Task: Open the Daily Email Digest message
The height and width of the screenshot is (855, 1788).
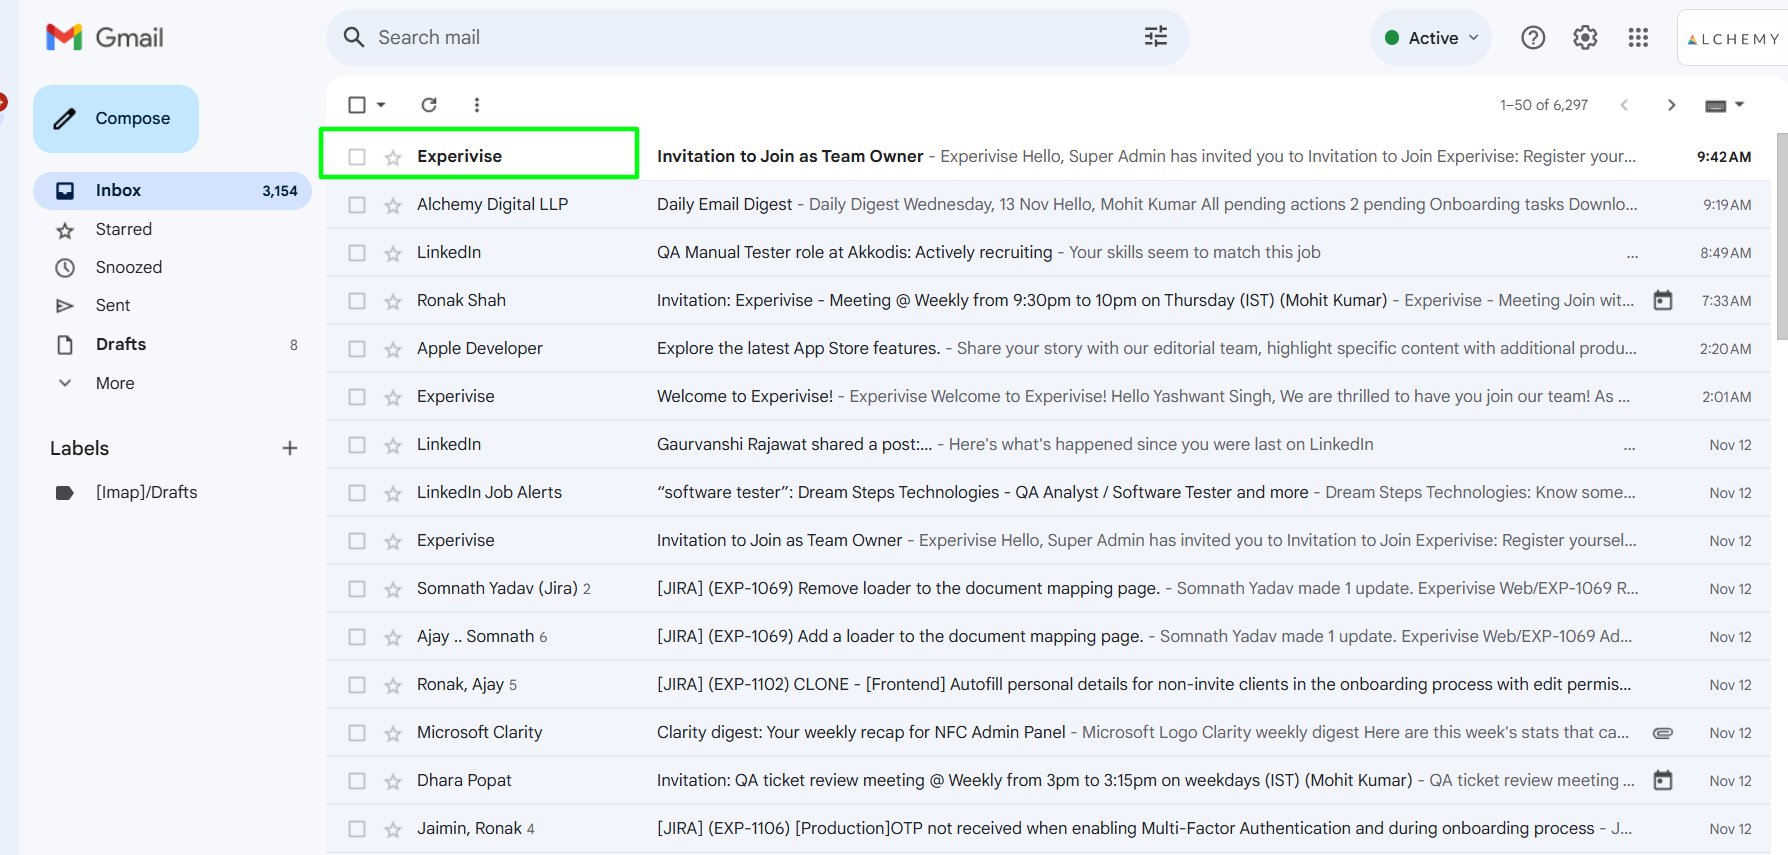Action: (x=1048, y=204)
